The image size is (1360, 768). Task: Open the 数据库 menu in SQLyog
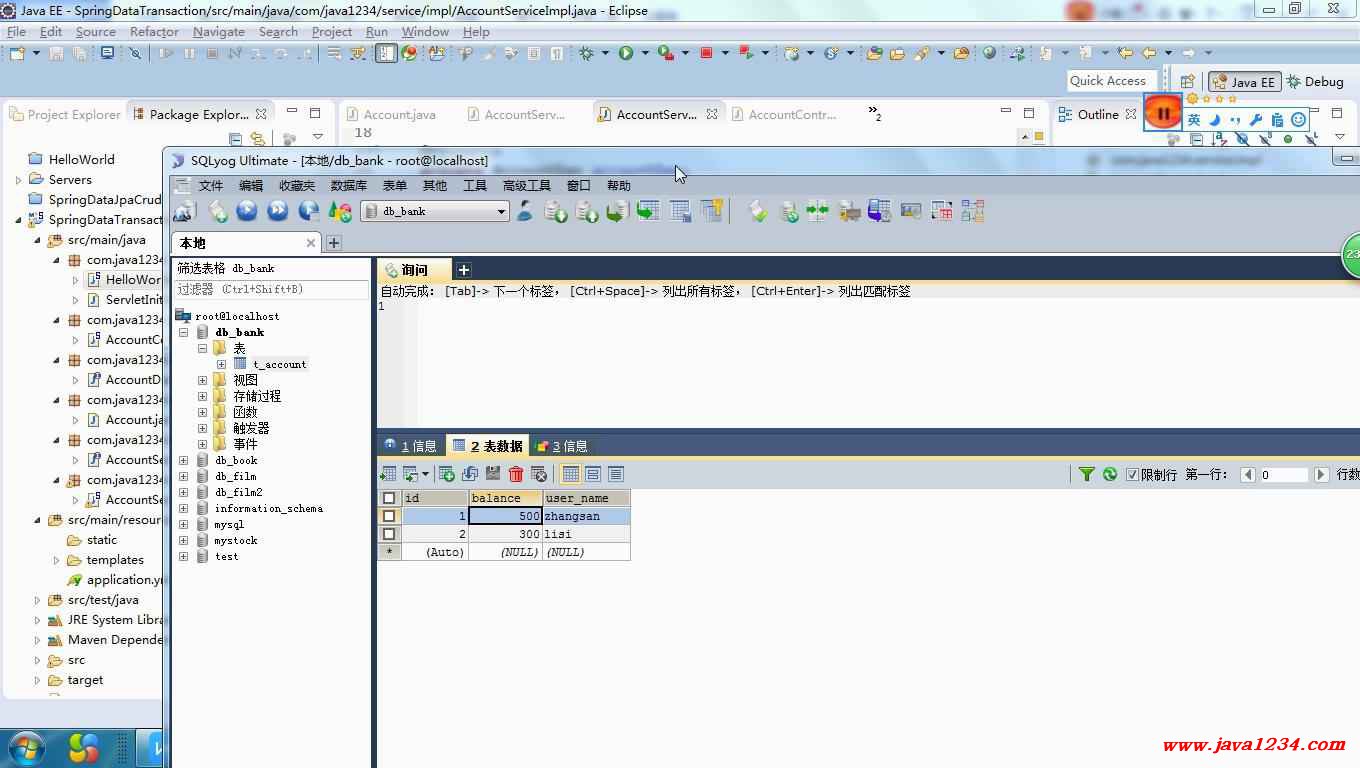click(x=348, y=185)
